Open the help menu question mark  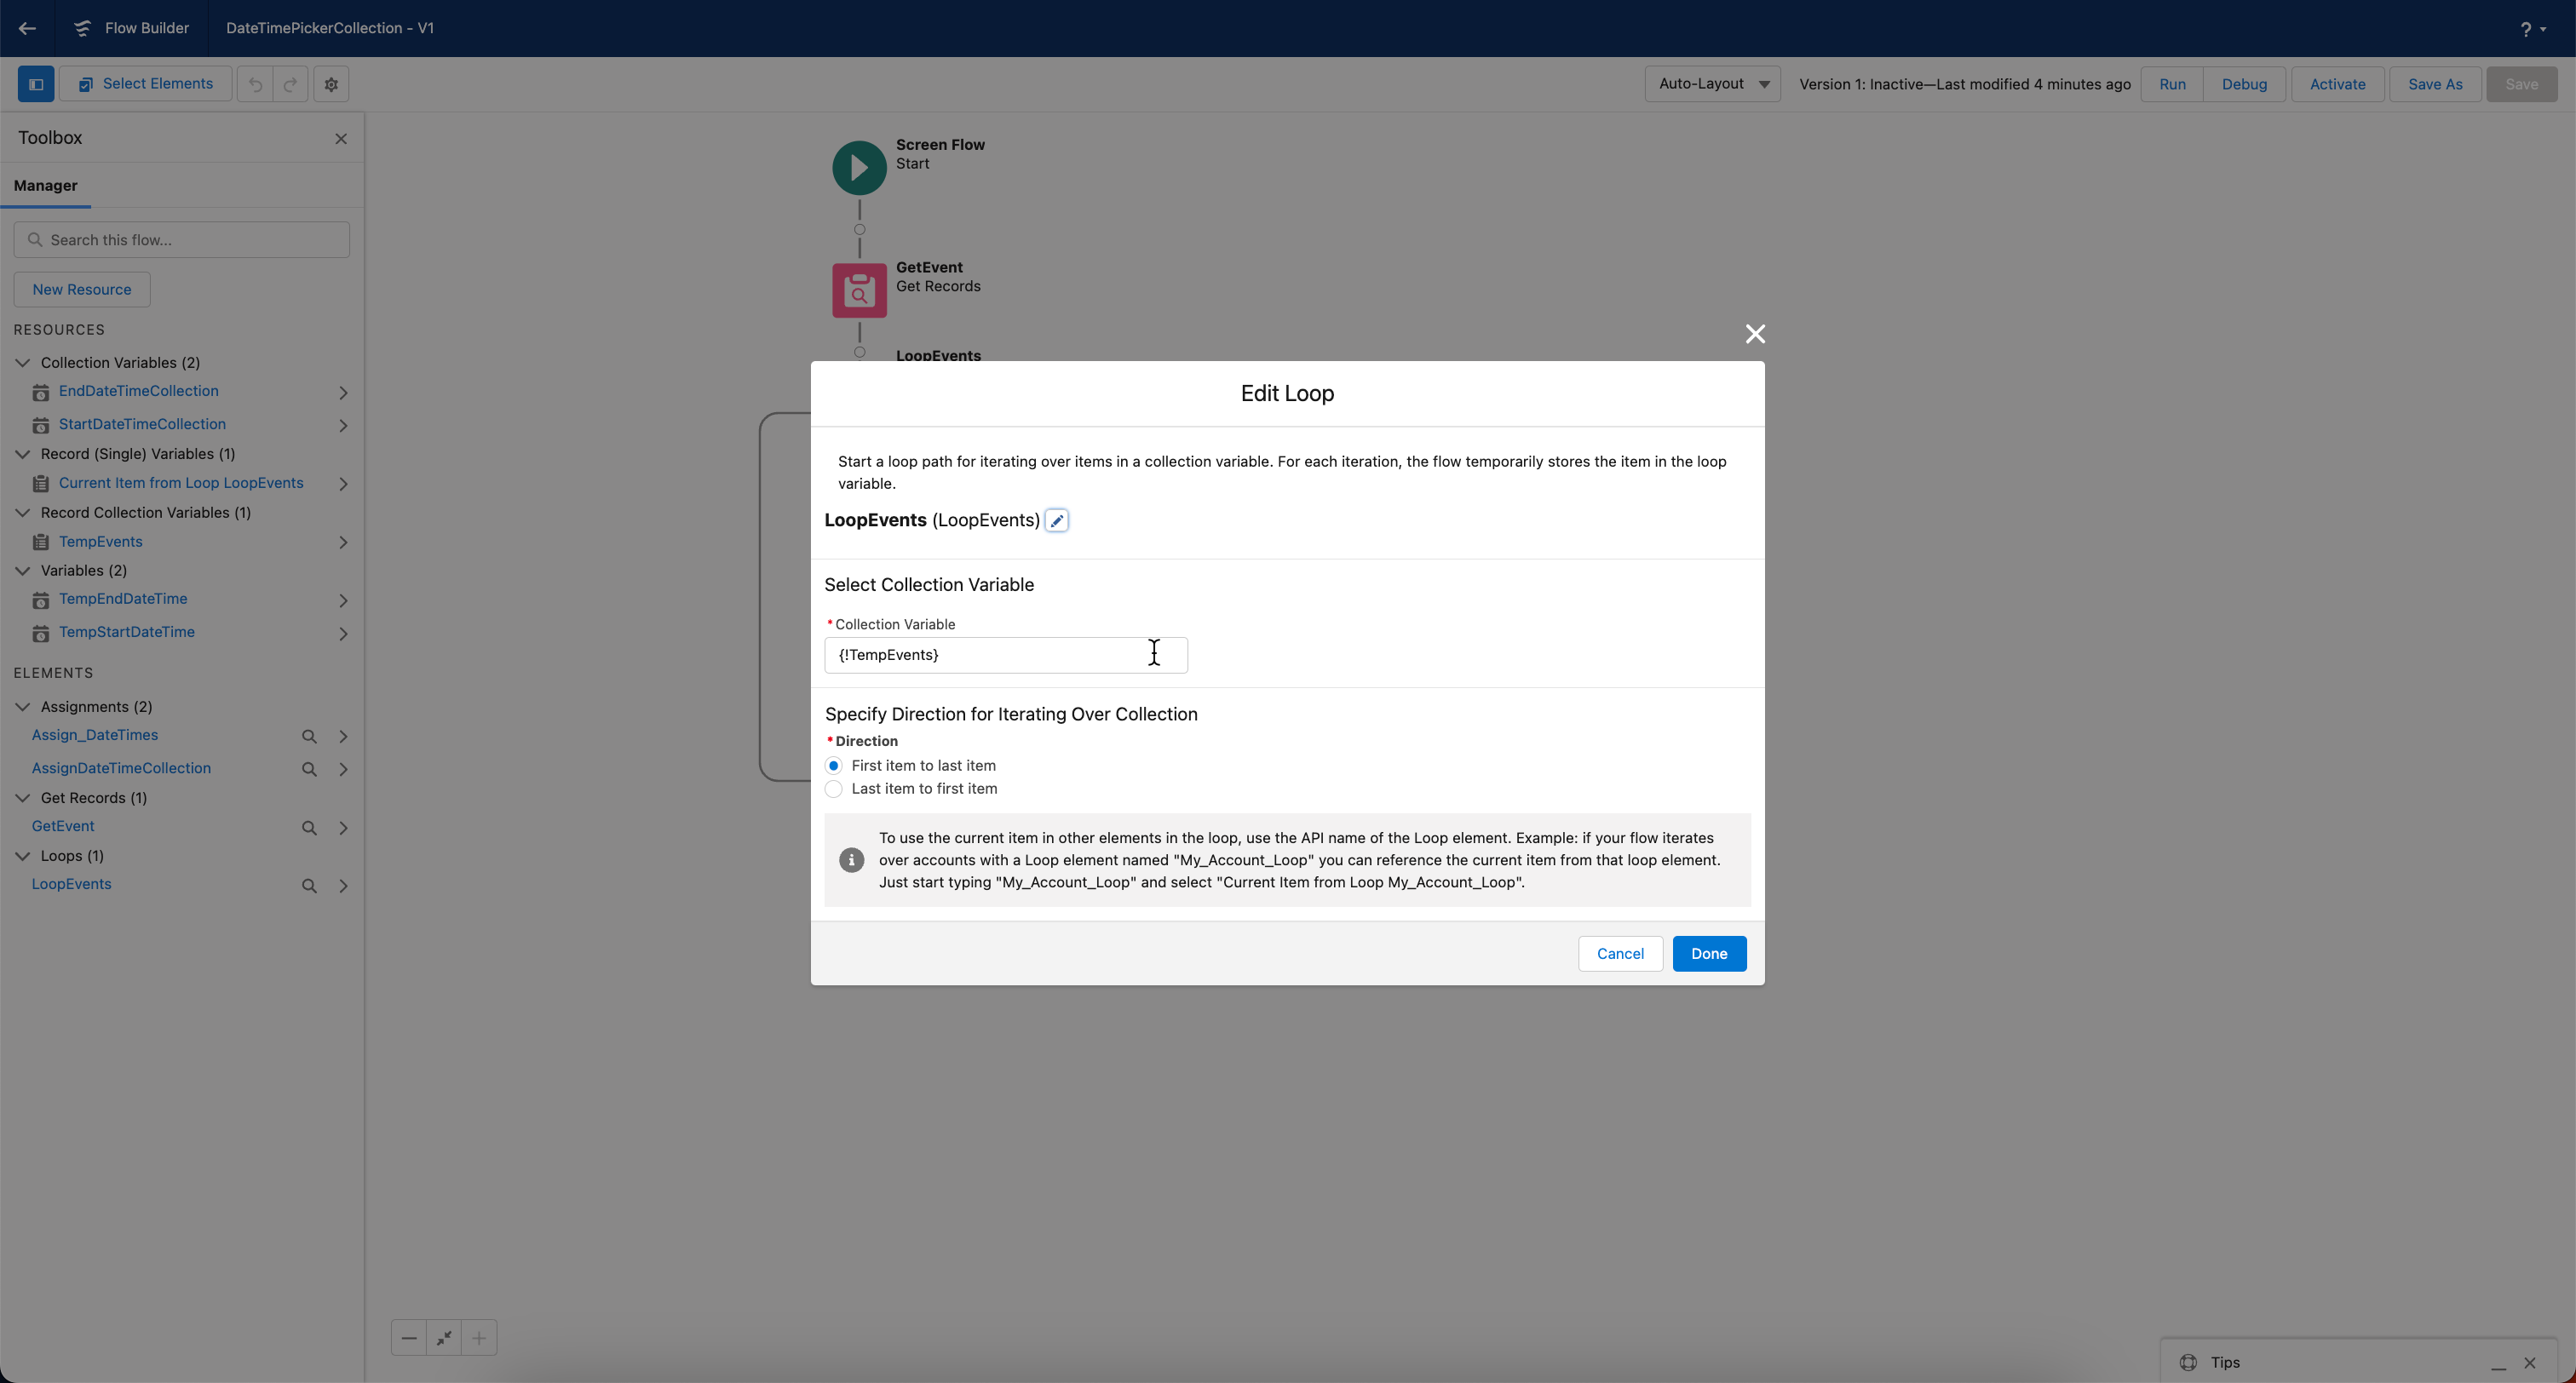(2526, 29)
